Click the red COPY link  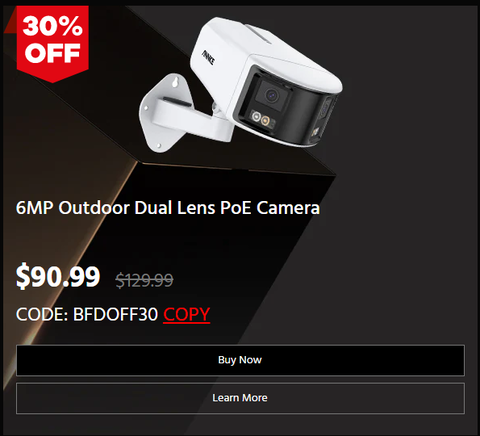tap(187, 314)
